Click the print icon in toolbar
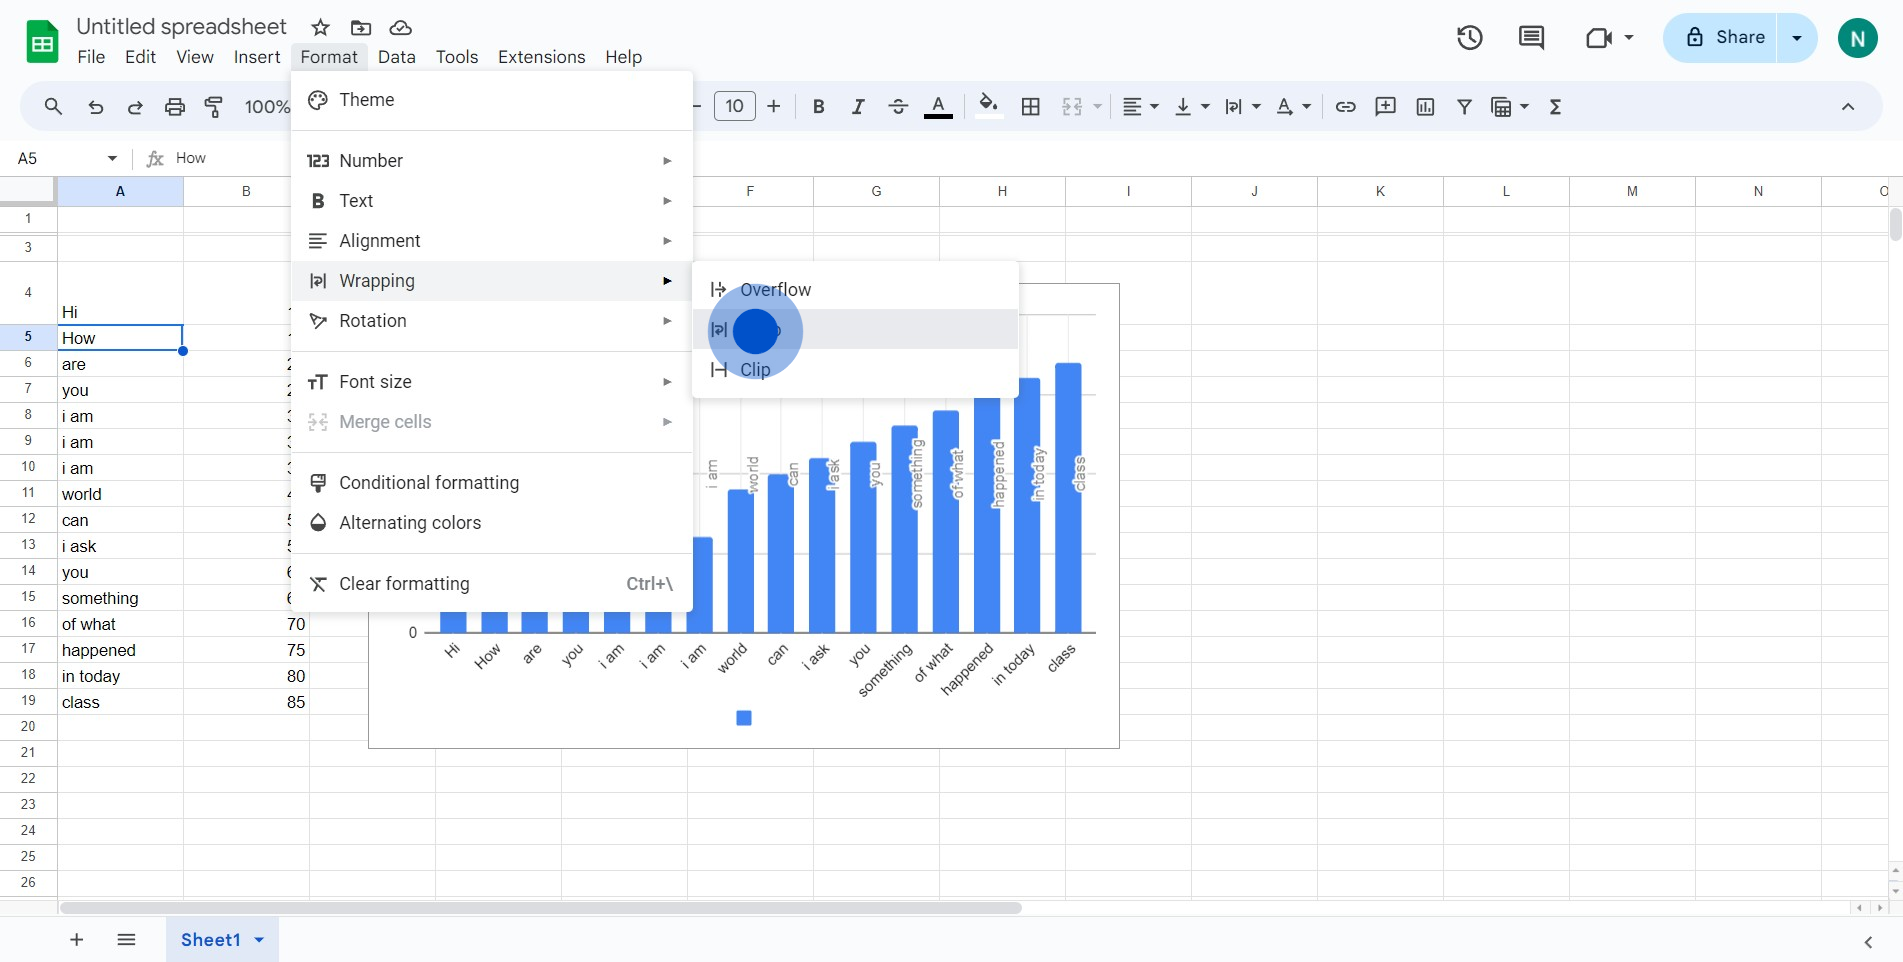1903x962 pixels. pos(175,107)
